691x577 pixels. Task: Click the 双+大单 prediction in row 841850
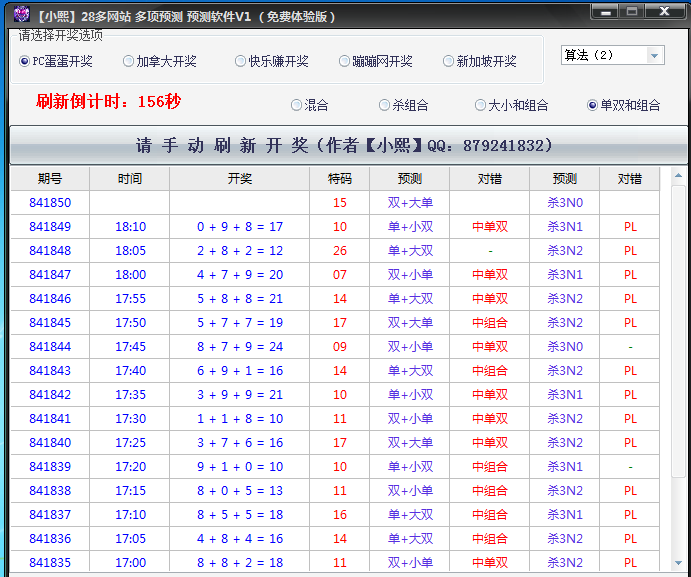point(410,203)
